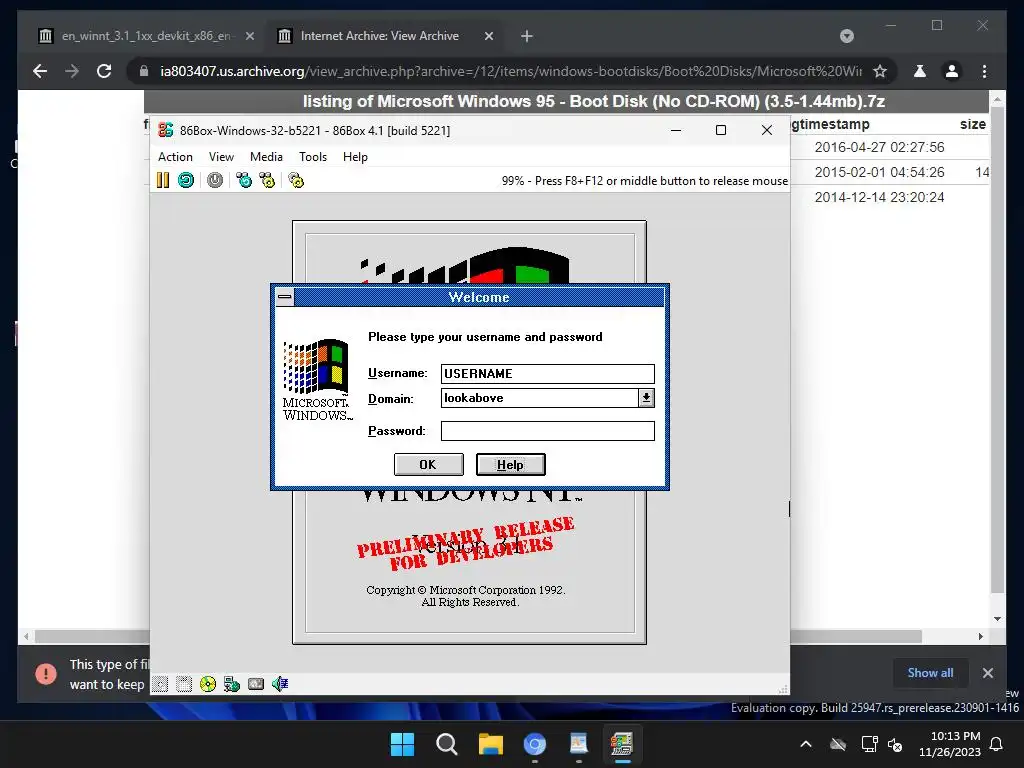Click the Windows Start button
This screenshot has height=768, width=1024.
pyautogui.click(x=402, y=744)
